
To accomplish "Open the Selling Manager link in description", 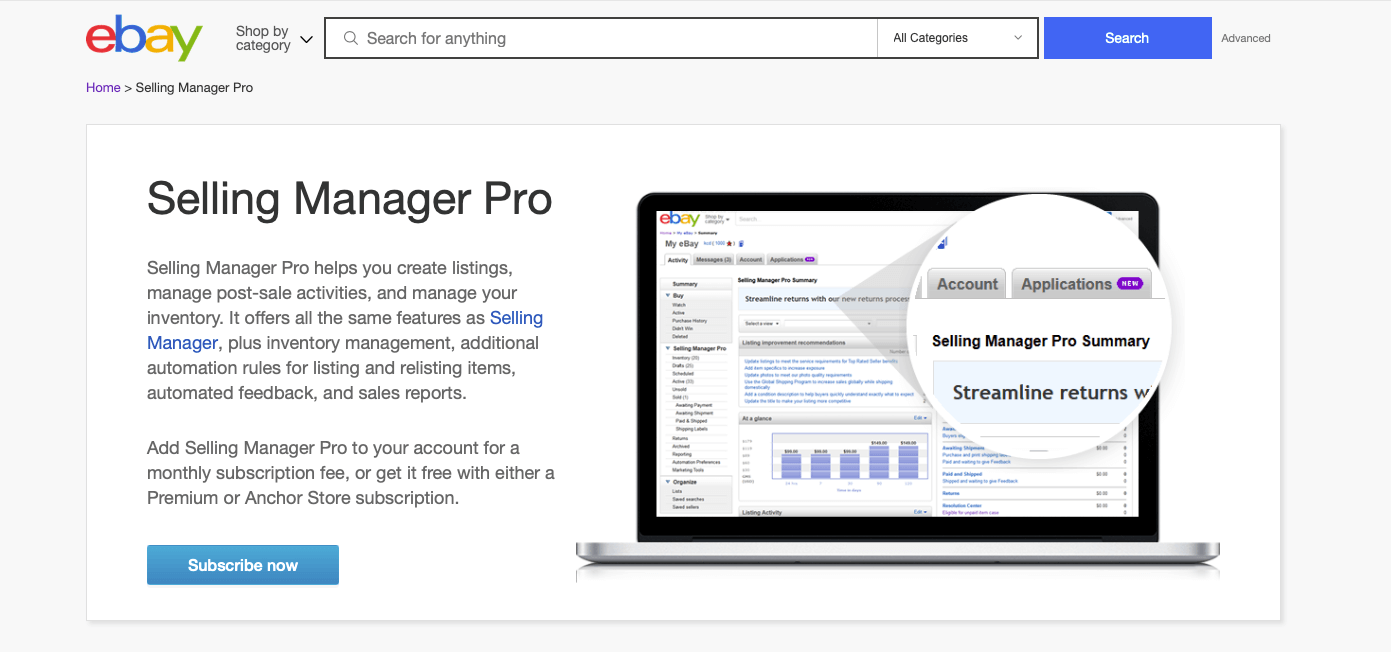I will pos(345,330).
